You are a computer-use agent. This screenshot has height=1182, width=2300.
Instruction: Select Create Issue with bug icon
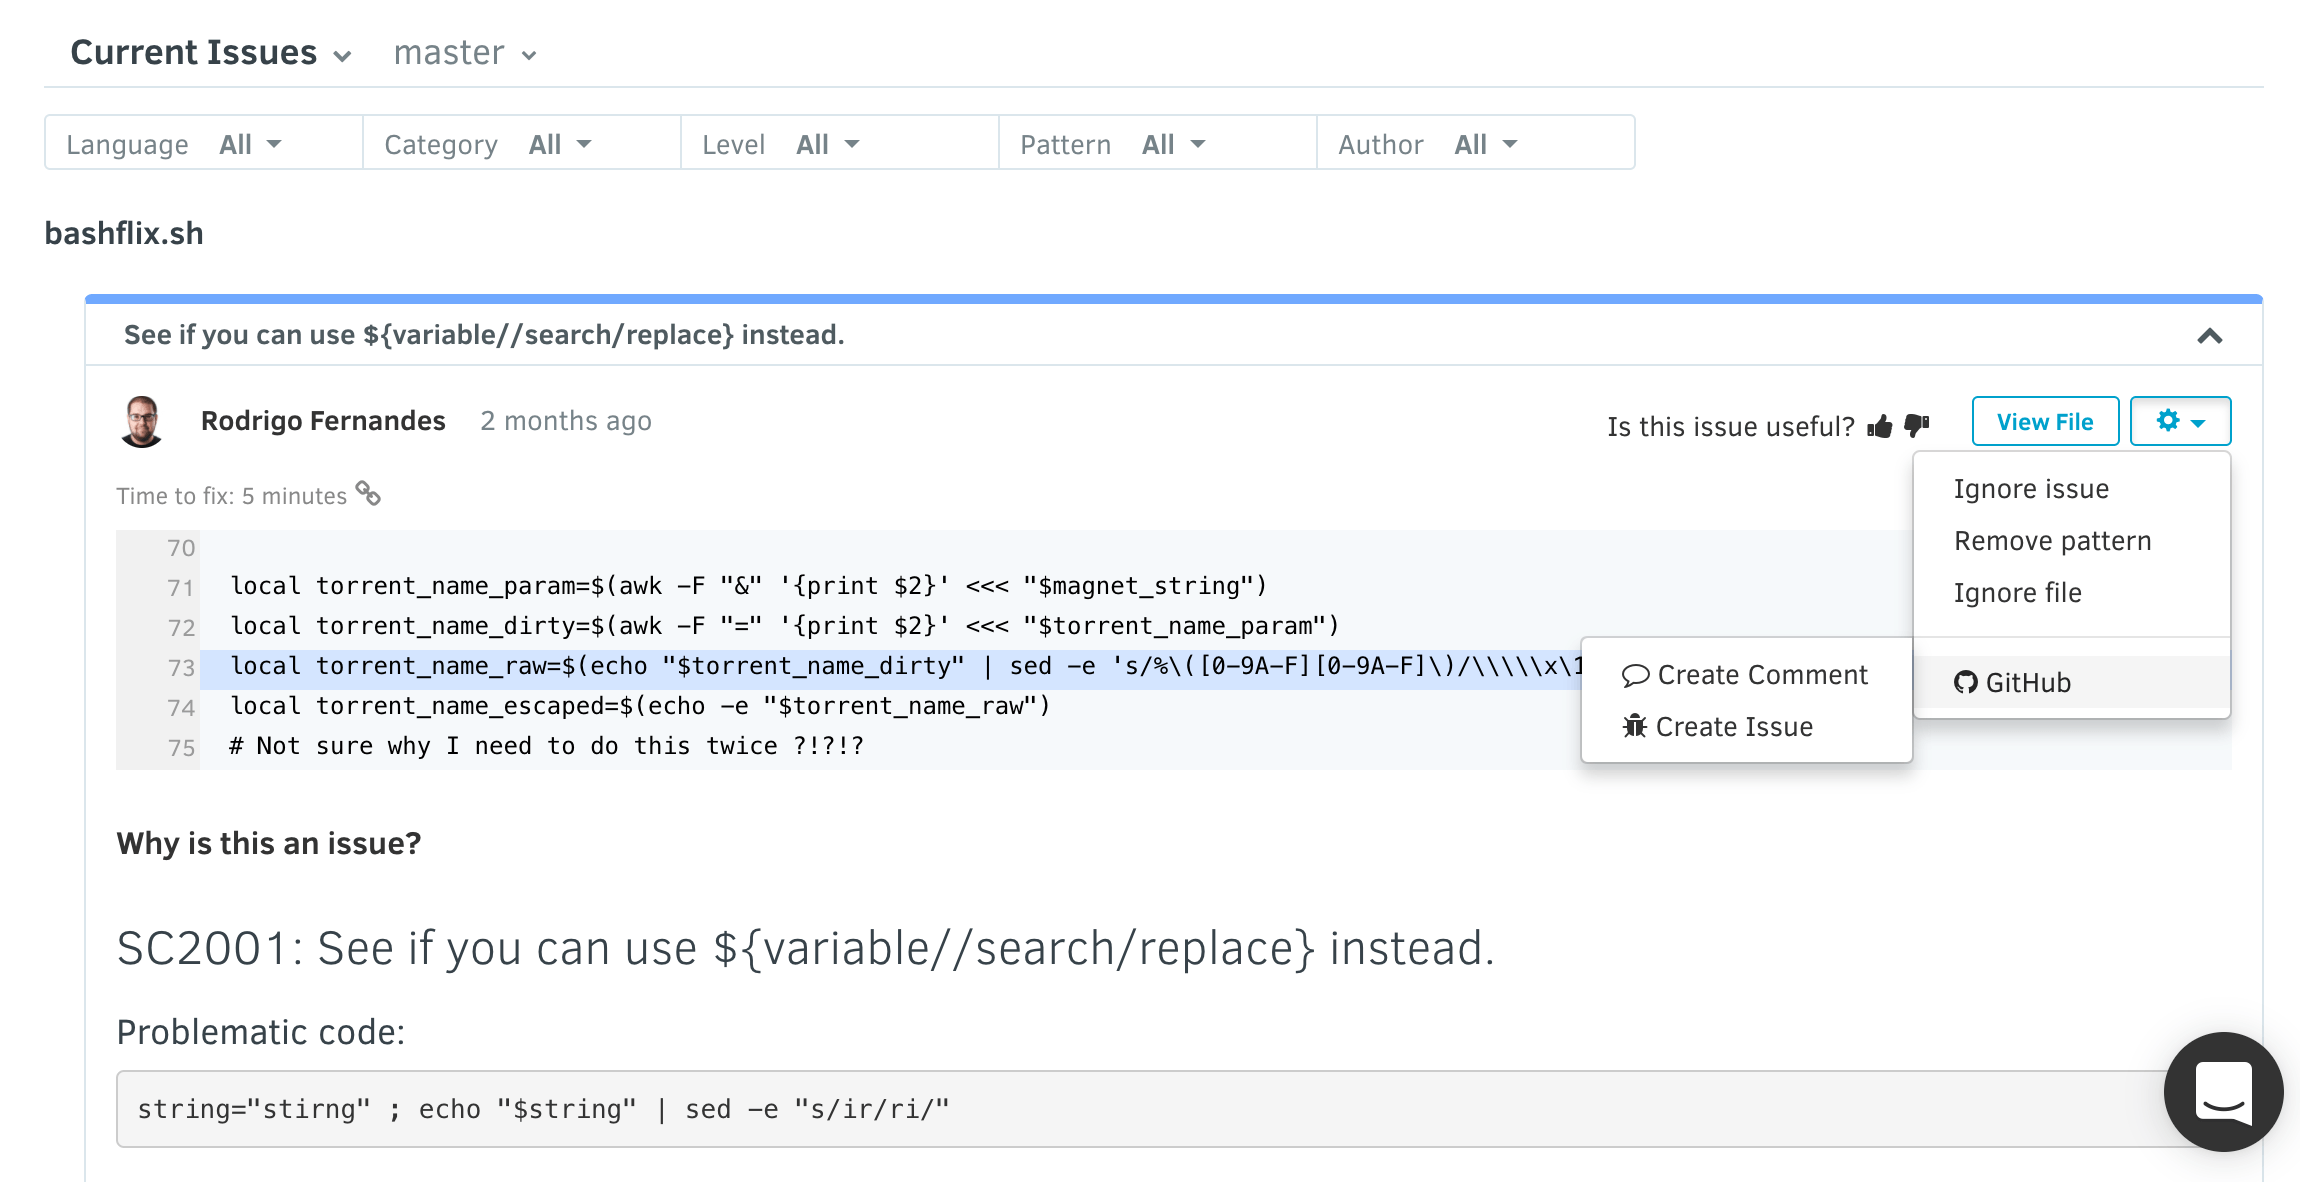1718,727
